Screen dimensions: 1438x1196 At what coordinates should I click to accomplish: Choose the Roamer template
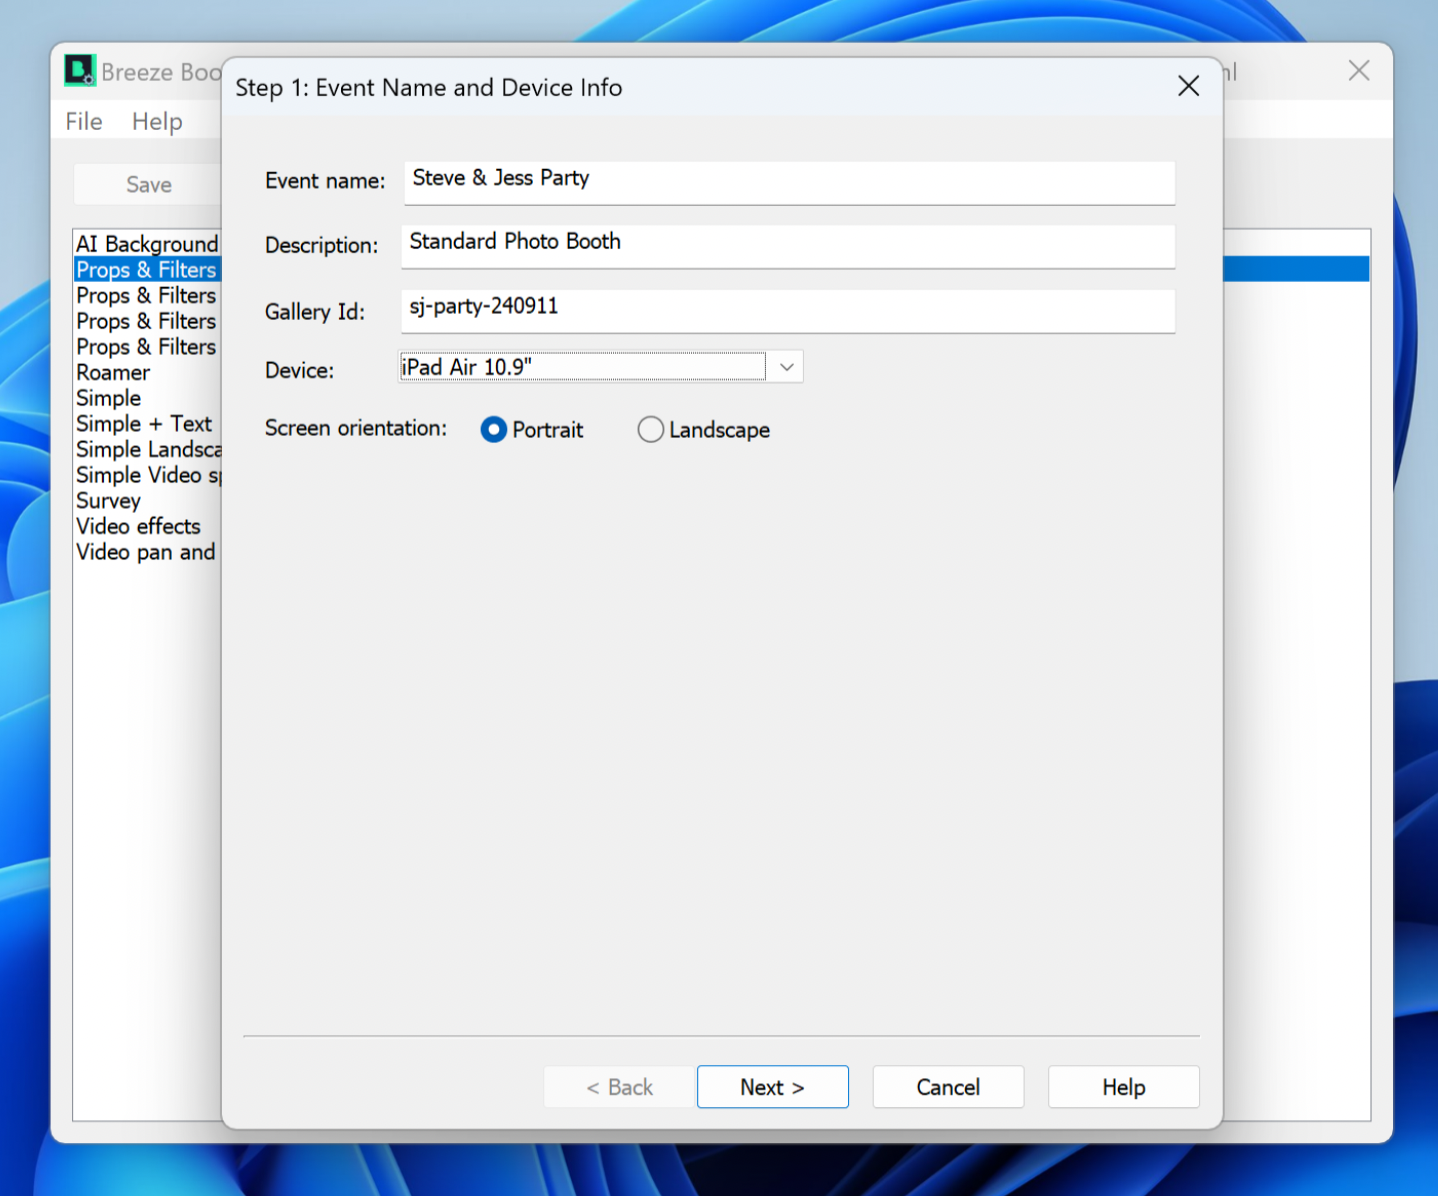tap(113, 373)
